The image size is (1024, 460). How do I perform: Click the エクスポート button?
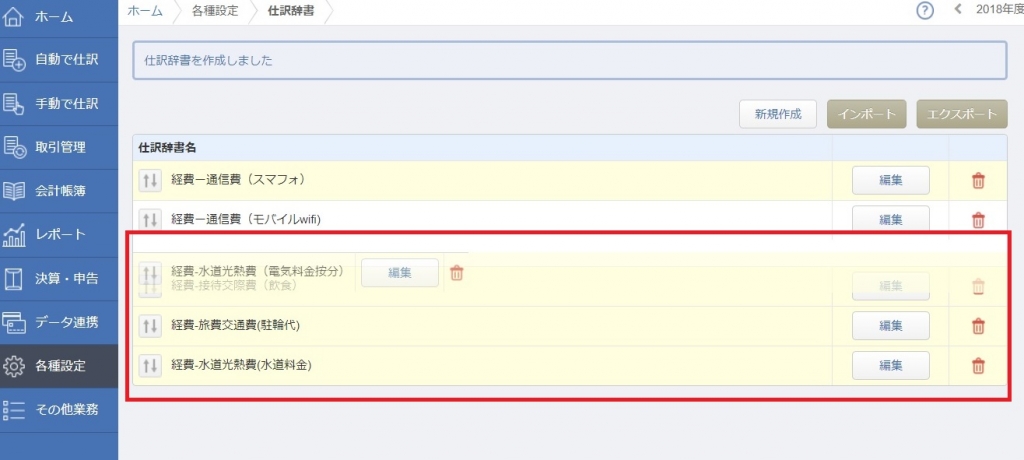(x=963, y=114)
